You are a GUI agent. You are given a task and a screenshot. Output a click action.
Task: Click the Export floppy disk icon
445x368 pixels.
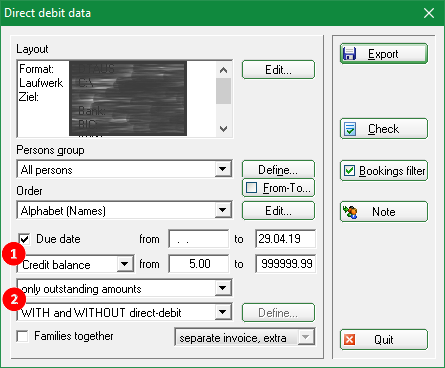(349, 54)
